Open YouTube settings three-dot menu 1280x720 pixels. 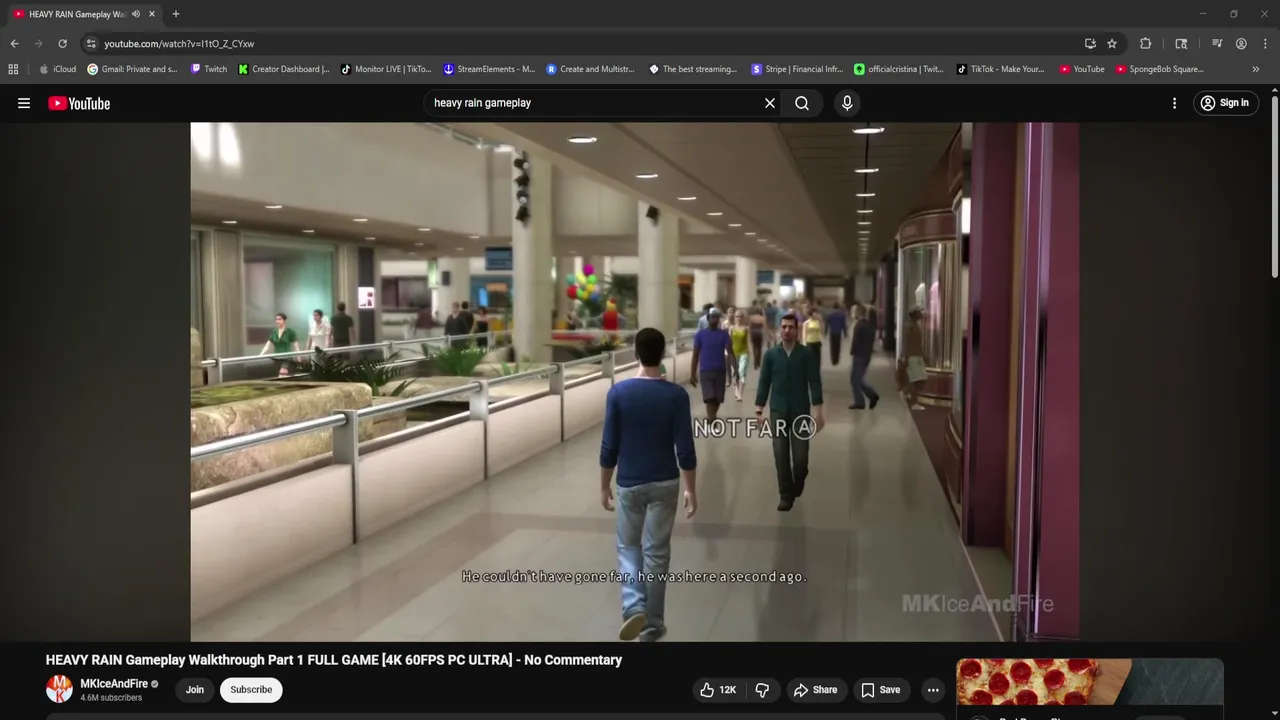(x=1174, y=103)
